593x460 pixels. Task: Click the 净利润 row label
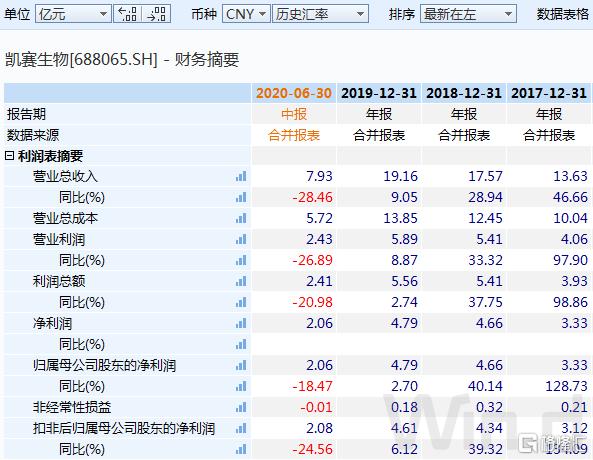click(x=52, y=323)
